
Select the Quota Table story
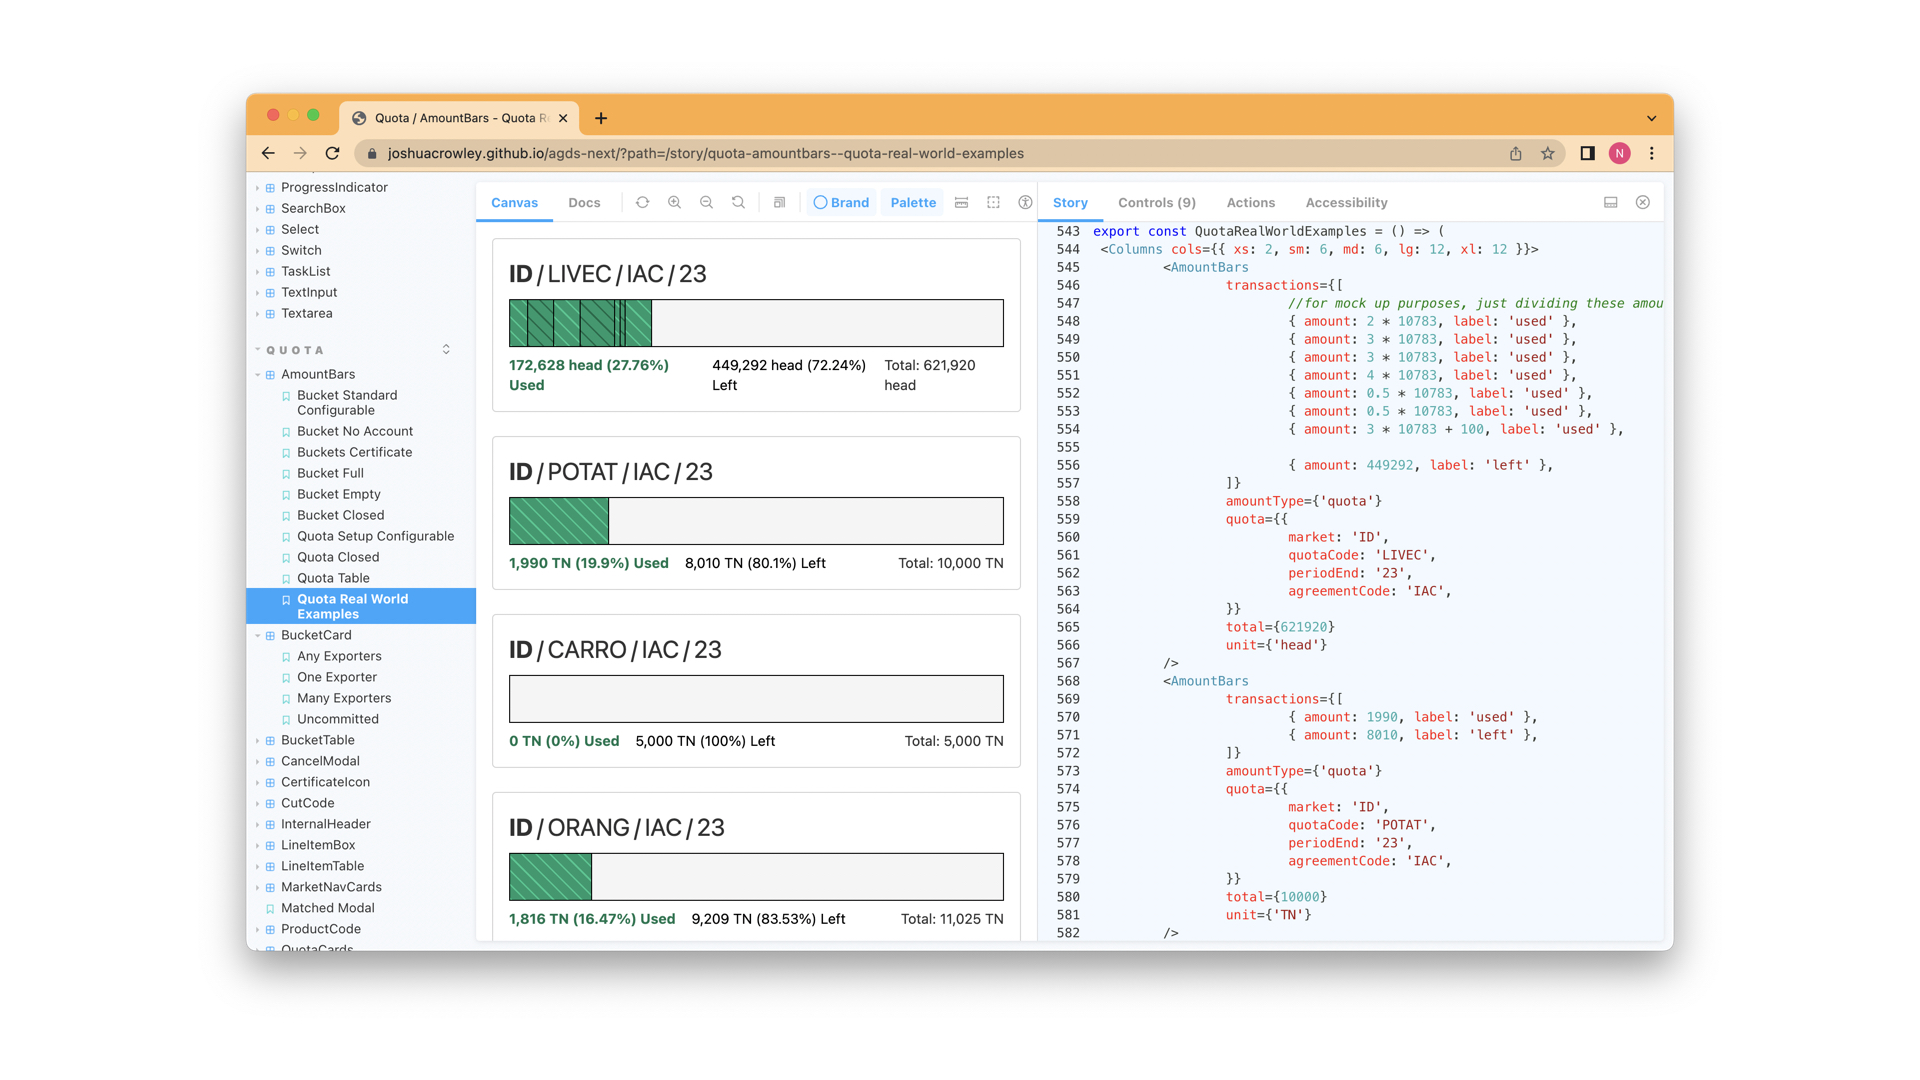(333, 578)
